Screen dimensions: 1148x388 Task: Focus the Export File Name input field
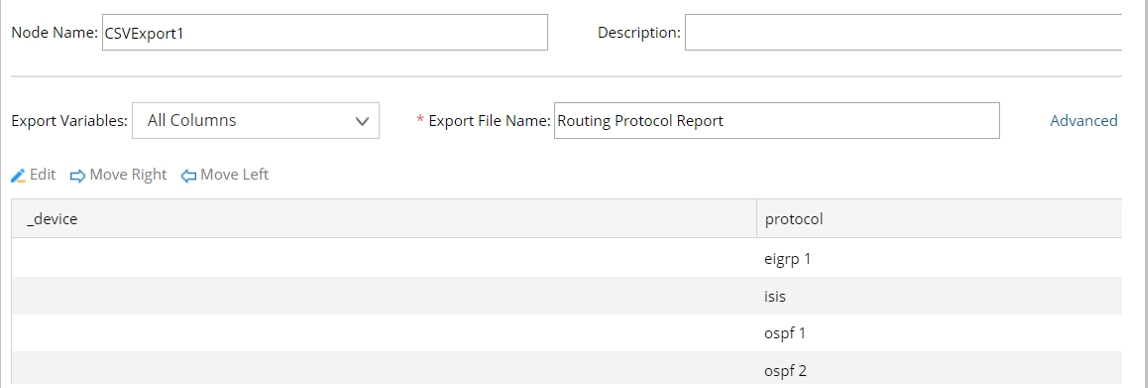tap(777, 121)
